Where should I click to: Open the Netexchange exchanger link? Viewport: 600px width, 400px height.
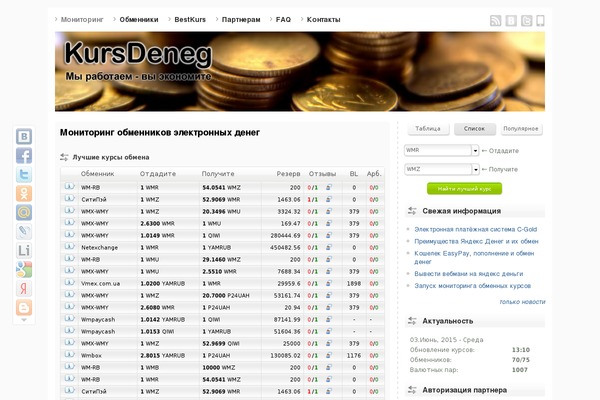click(99, 248)
